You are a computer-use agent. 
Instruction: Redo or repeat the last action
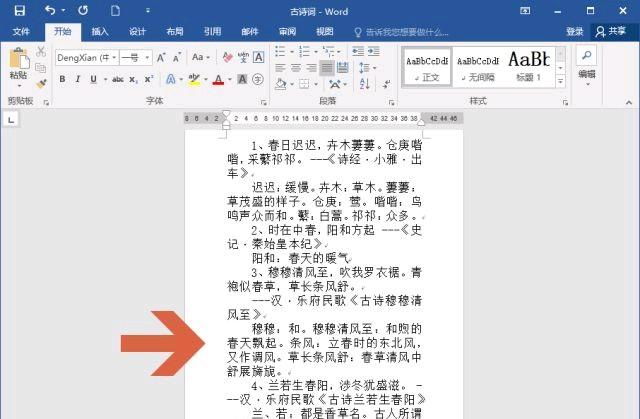(83, 11)
